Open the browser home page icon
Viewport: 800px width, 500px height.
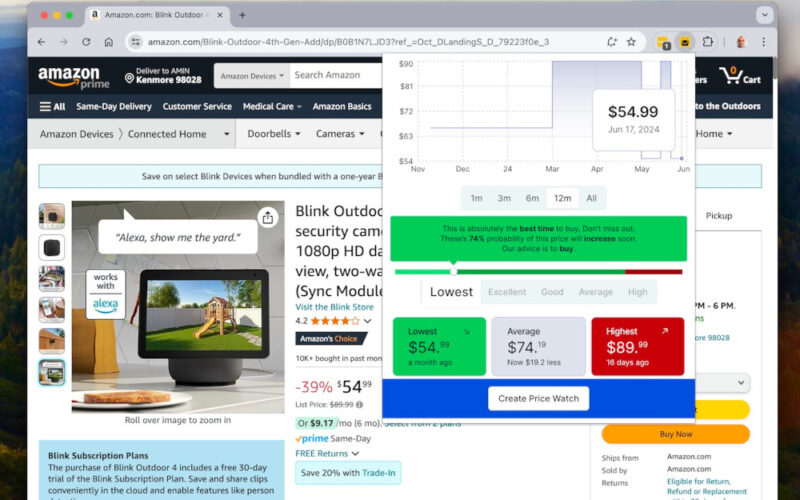pos(109,42)
